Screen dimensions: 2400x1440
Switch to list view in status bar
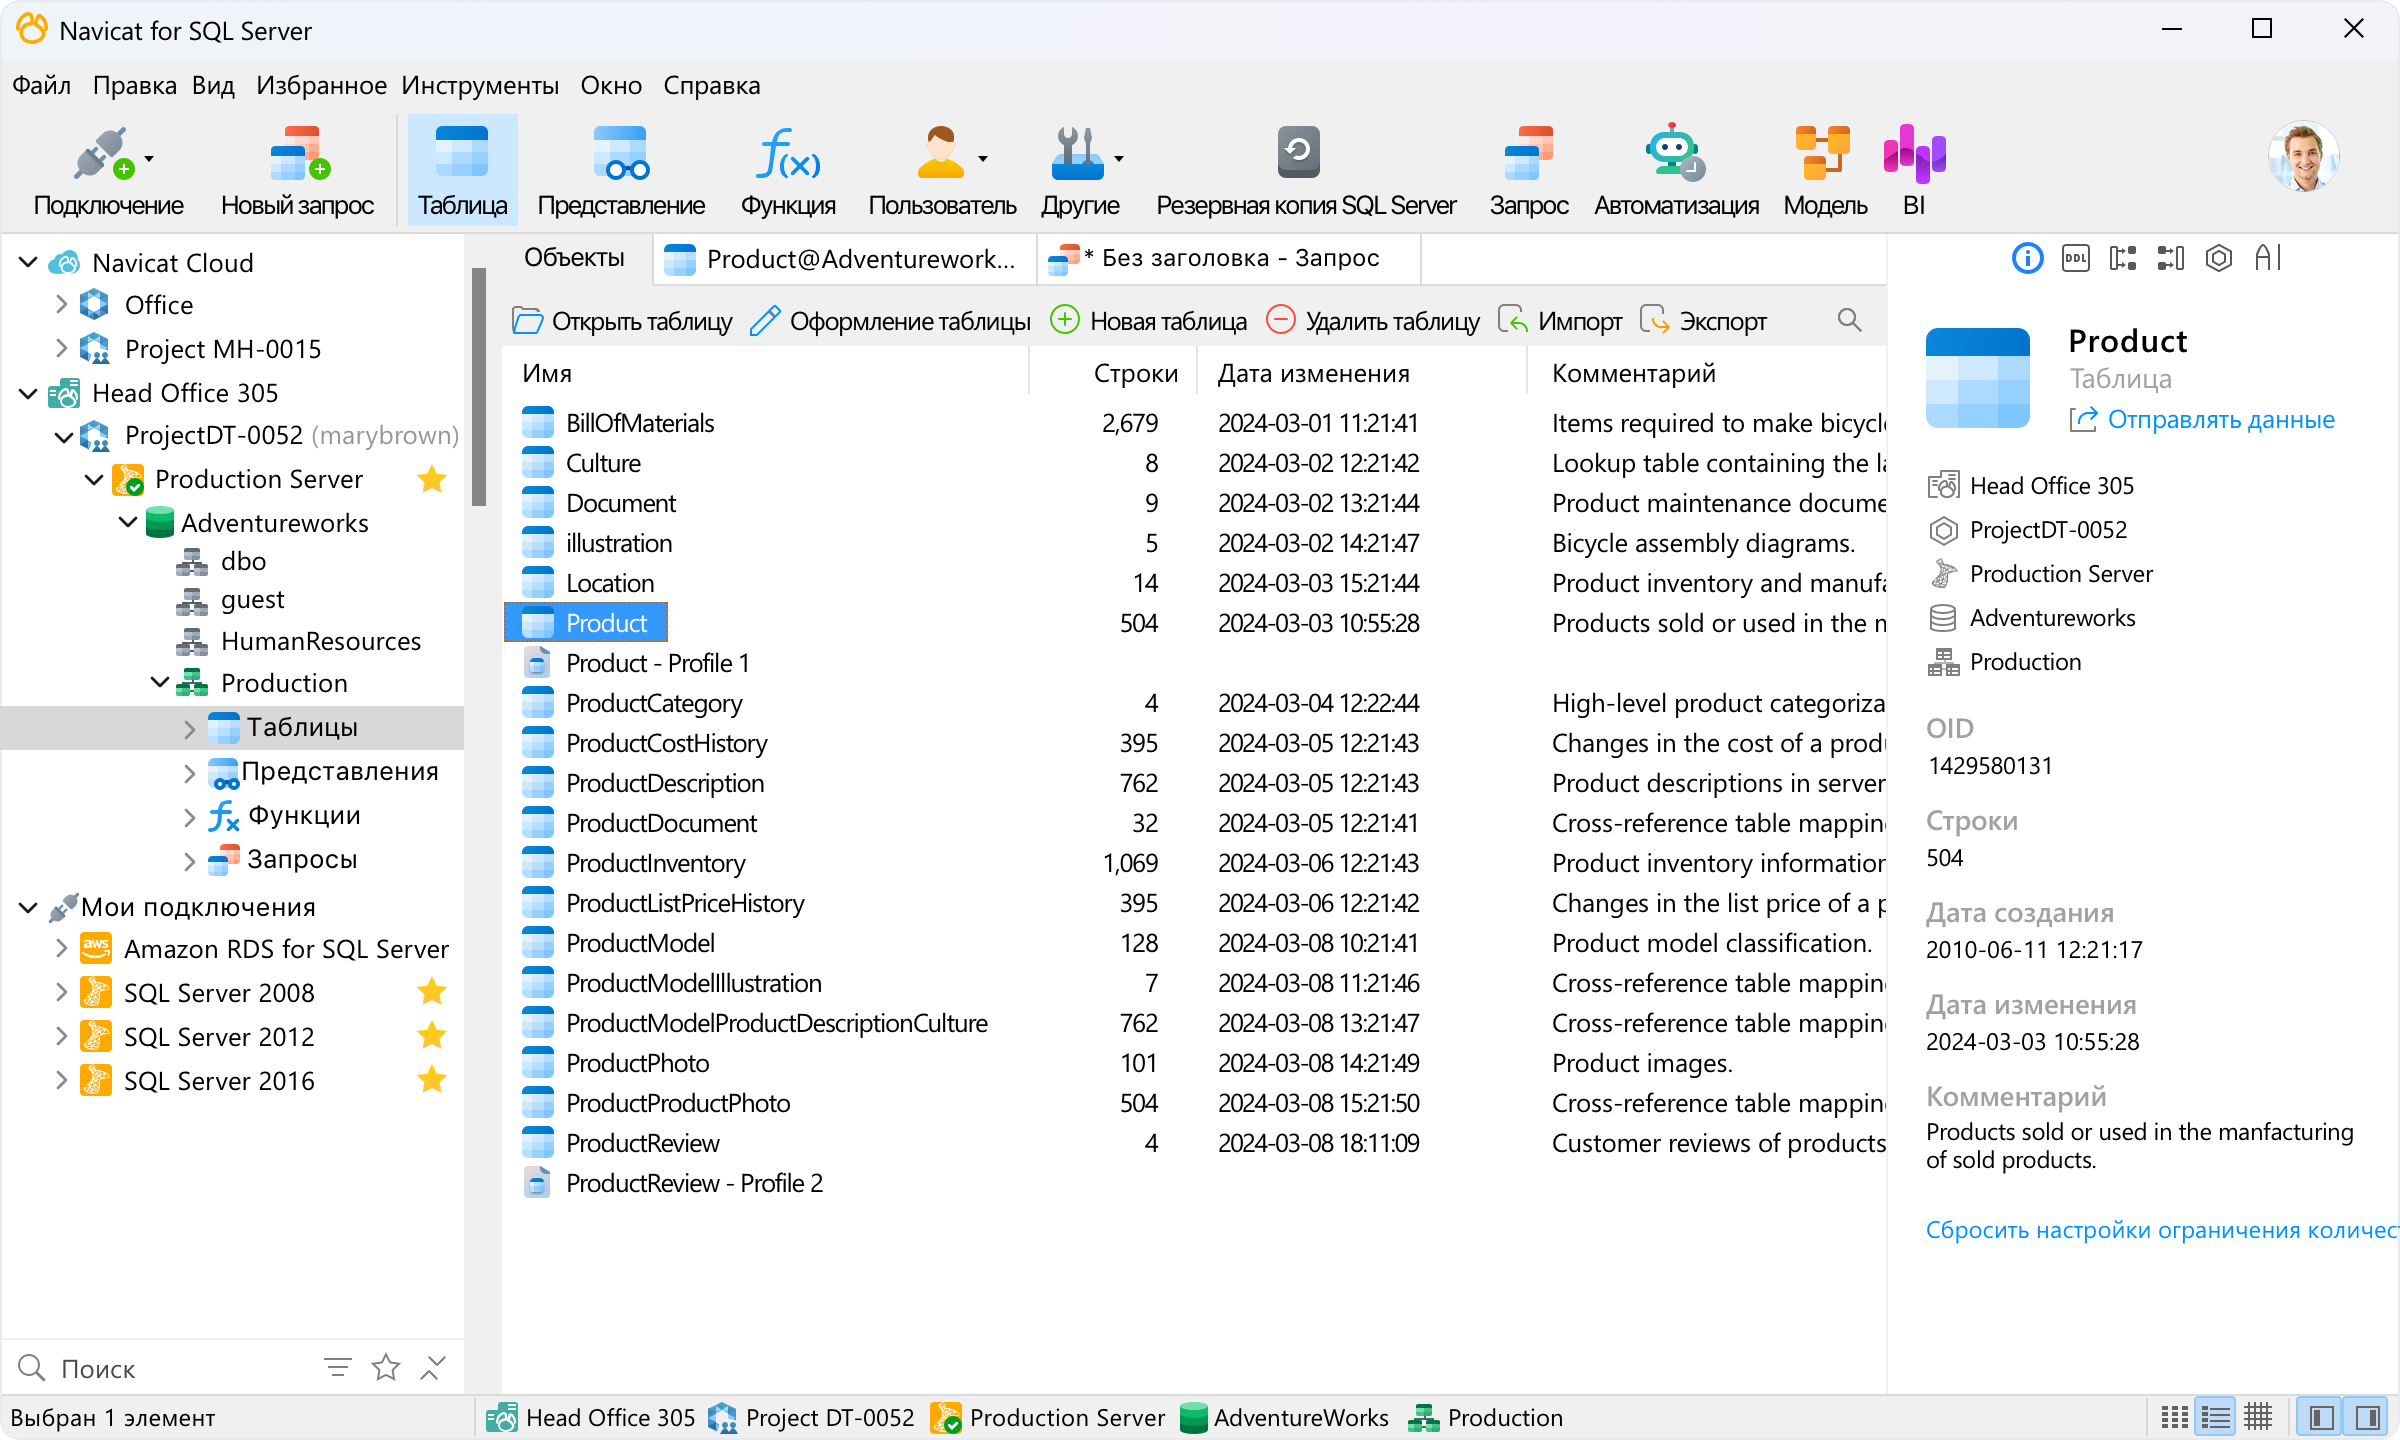click(x=2216, y=1417)
